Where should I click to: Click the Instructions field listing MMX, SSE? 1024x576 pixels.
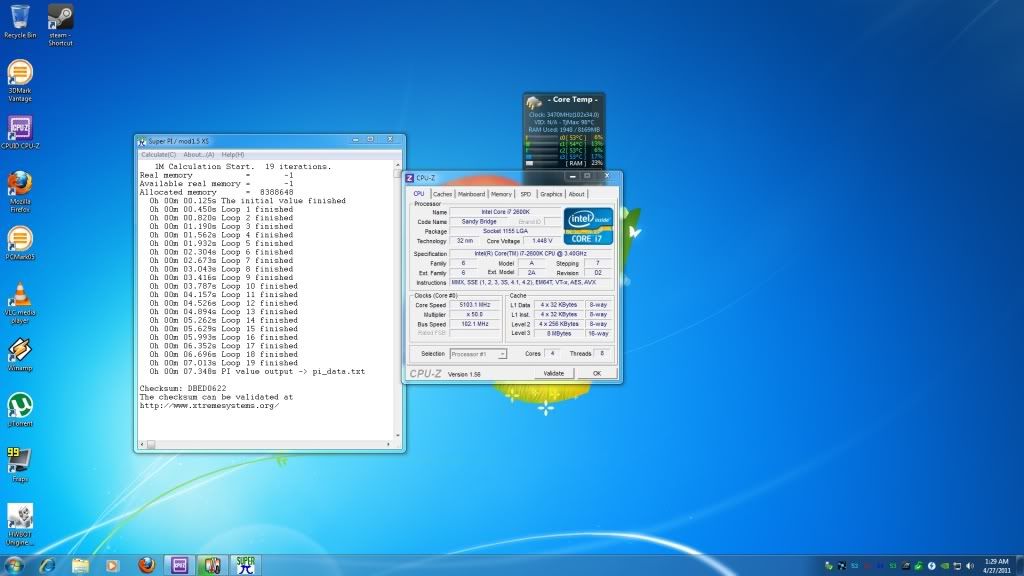531,283
